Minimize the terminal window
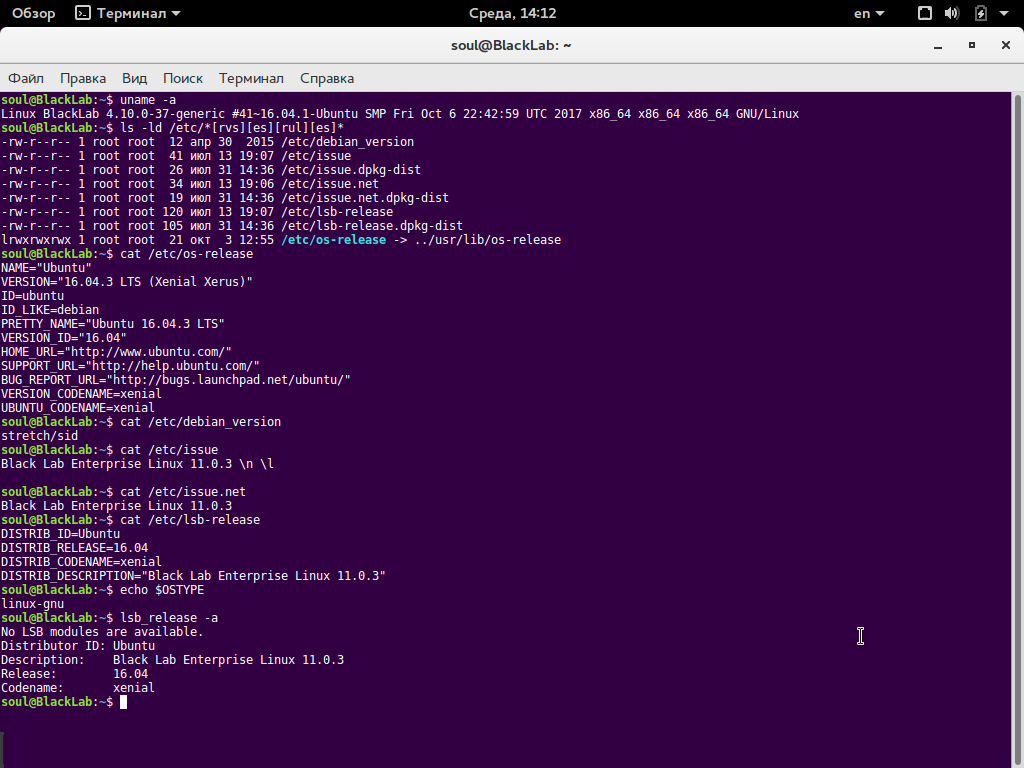1024x768 pixels. 938,46
